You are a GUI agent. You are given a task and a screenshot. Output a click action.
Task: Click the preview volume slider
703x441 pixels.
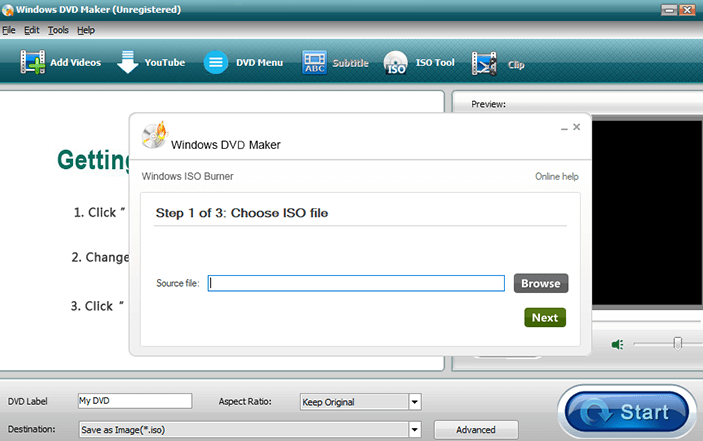point(677,343)
